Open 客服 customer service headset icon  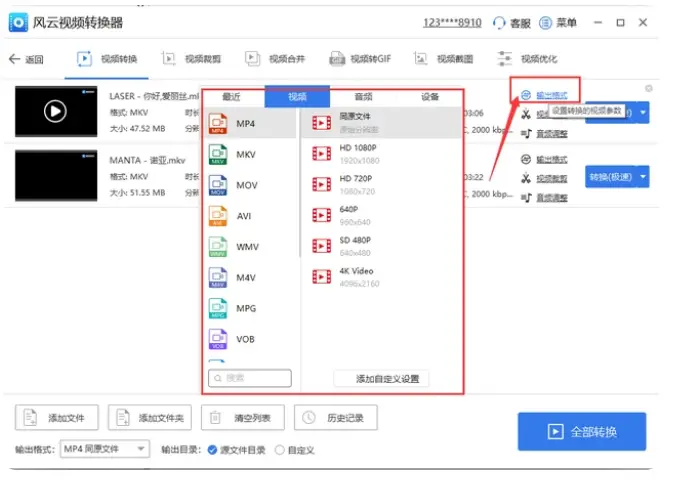pyautogui.click(x=499, y=23)
